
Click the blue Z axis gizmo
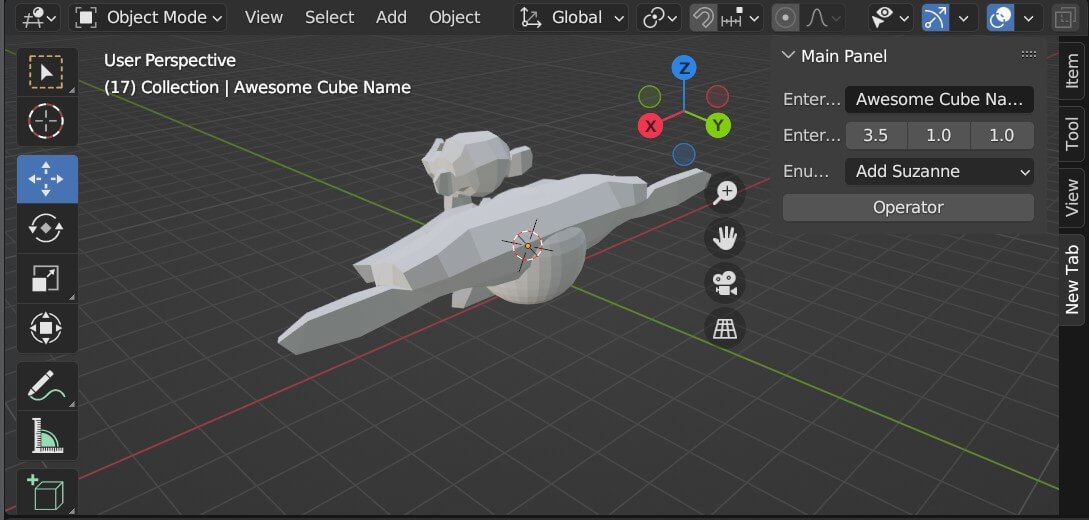[684, 68]
